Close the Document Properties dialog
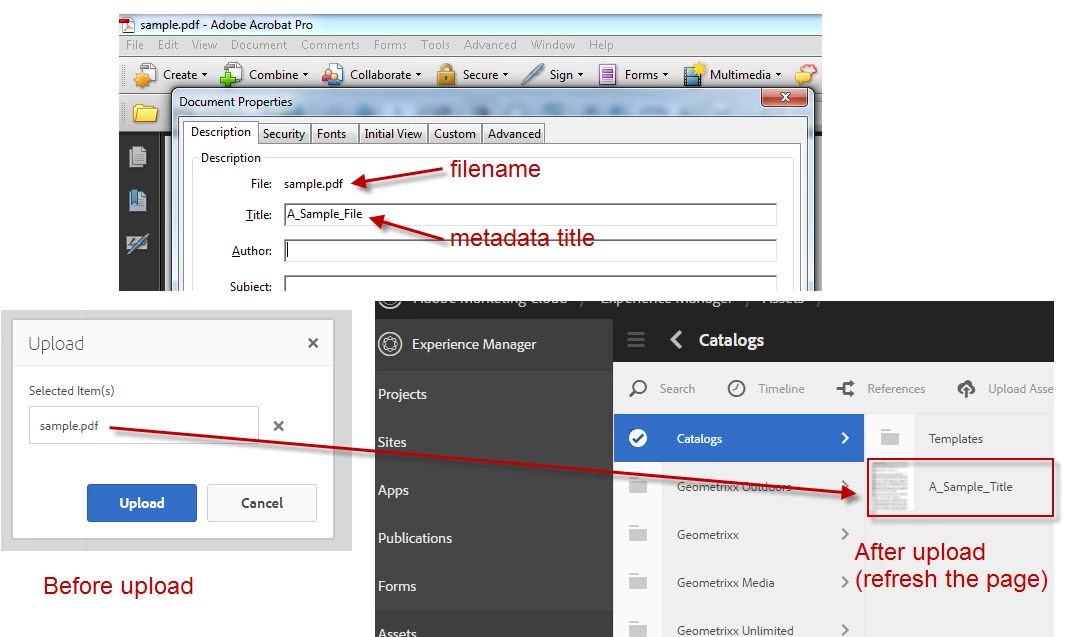The height and width of the screenshot is (637, 1065). click(x=784, y=97)
